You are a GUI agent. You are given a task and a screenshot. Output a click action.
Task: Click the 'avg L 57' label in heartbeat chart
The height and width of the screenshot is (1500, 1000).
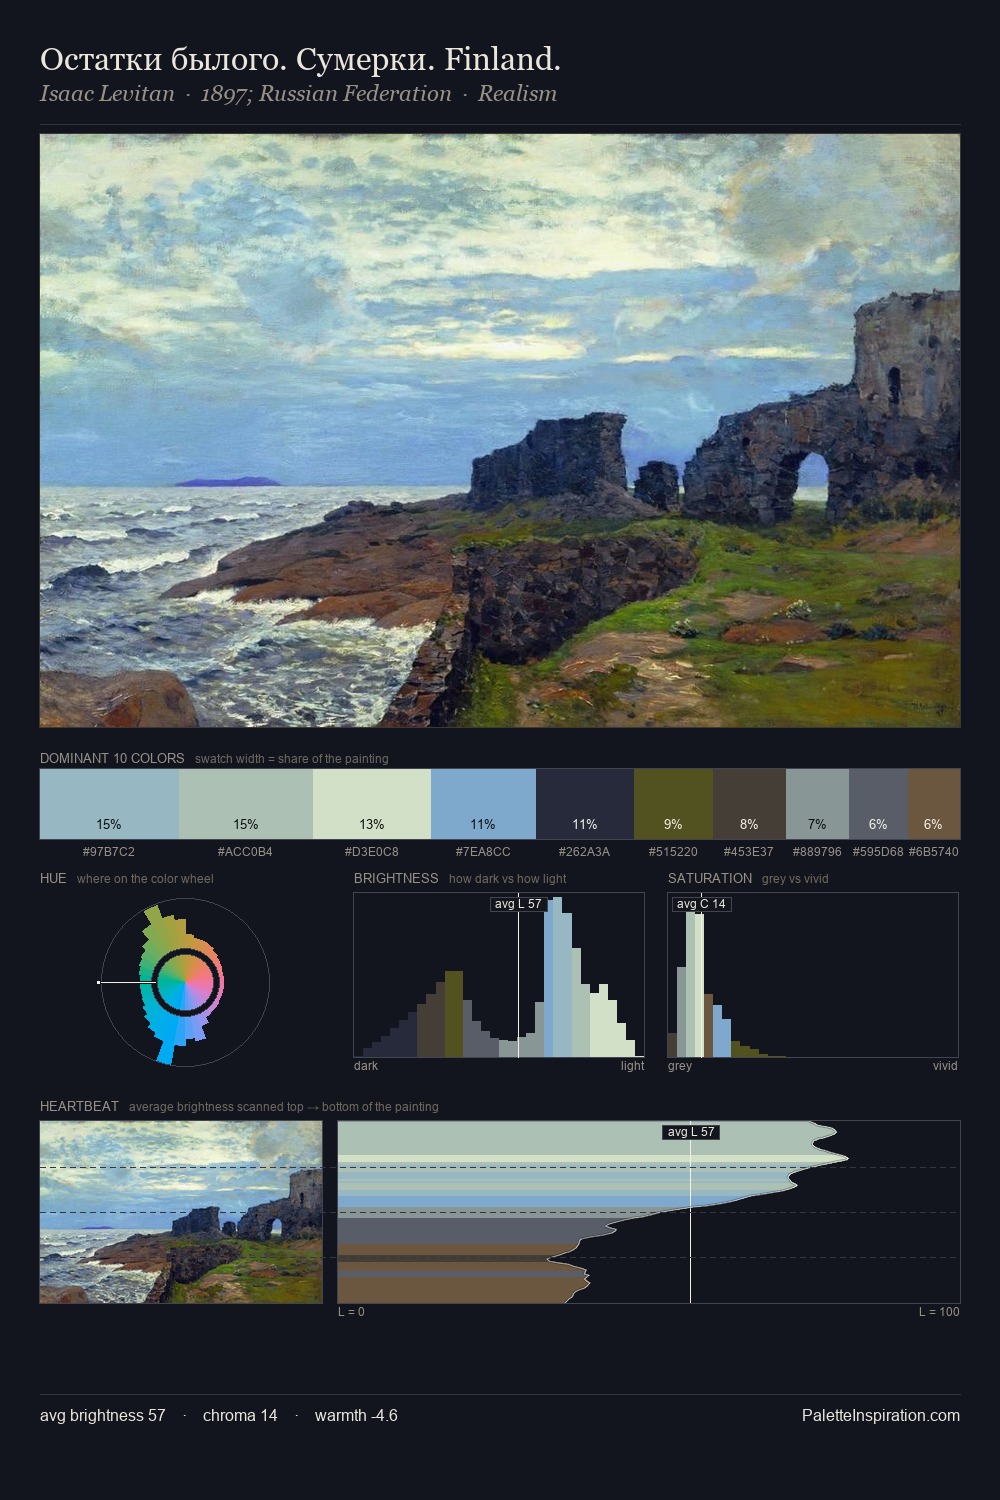pyautogui.click(x=691, y=1132)
